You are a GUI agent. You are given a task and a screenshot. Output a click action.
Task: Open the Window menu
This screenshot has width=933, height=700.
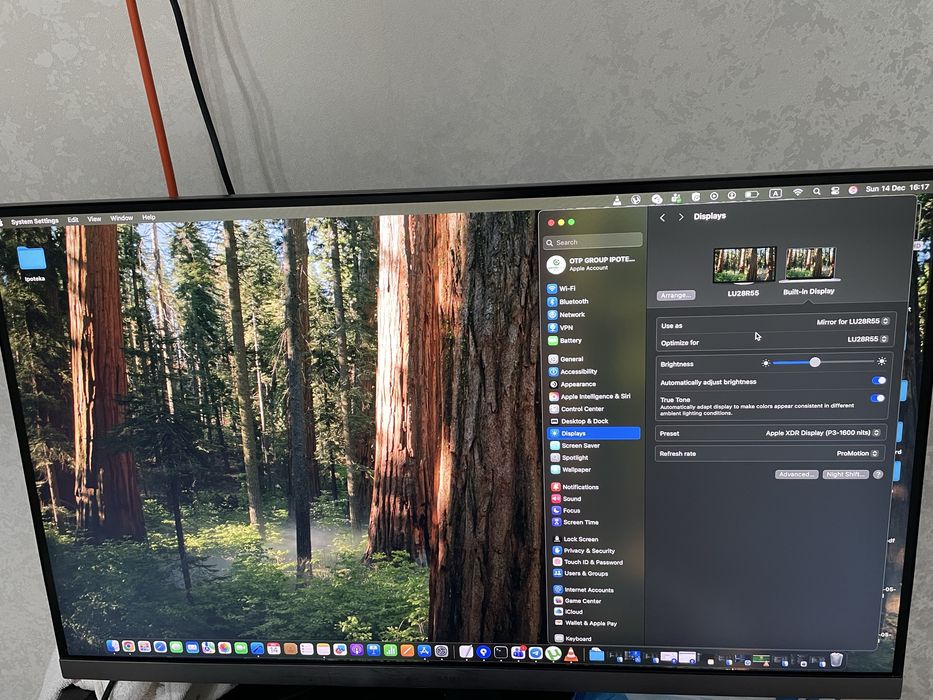121,218
